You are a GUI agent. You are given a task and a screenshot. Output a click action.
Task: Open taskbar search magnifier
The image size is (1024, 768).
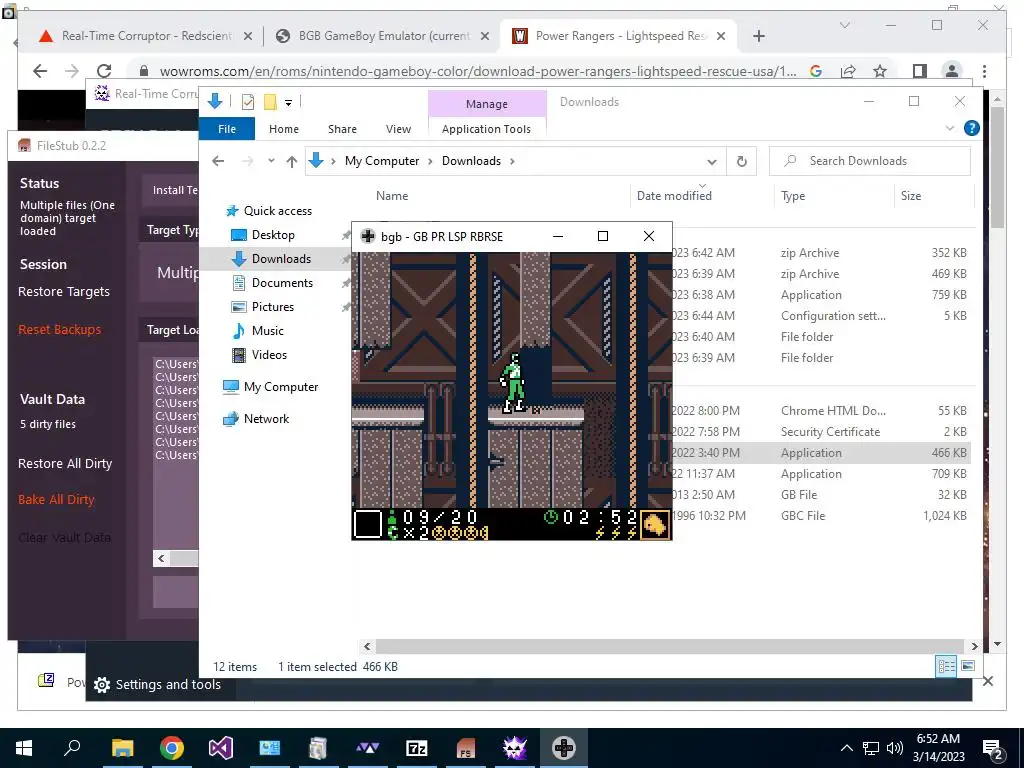[72, 748]
